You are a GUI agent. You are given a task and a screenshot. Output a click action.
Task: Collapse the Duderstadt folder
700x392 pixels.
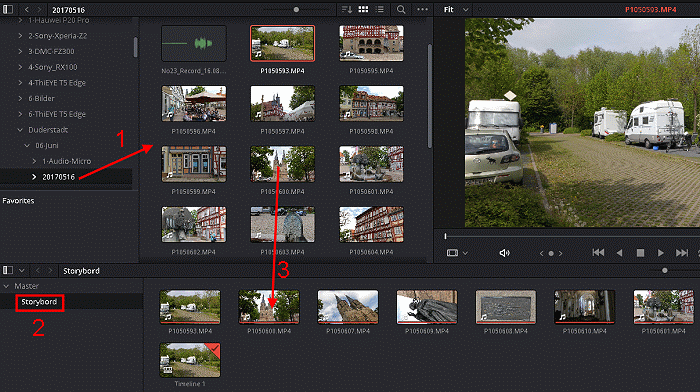[x=20, y=130]
